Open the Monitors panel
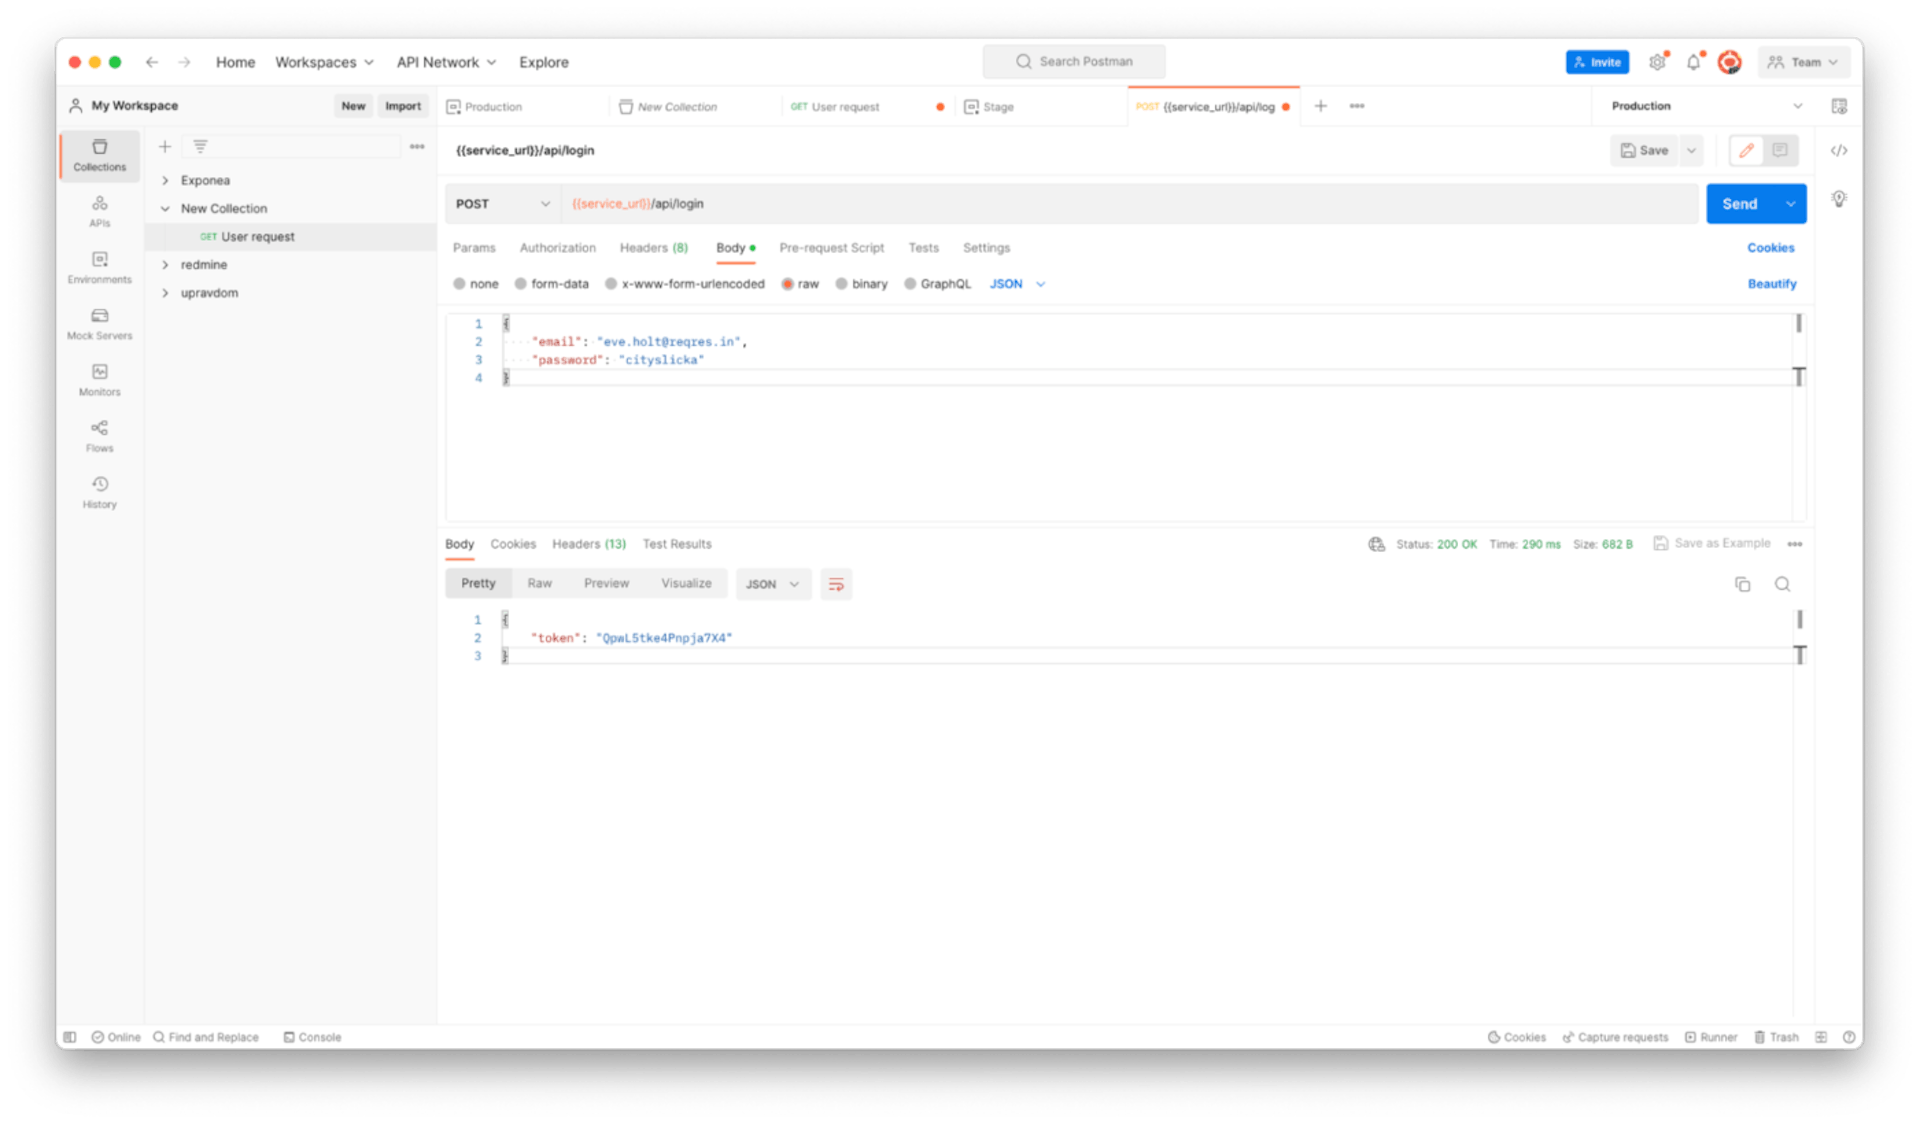This screenshot has height=1125, width=1920. pyautogui.click(x=99, y=378)
